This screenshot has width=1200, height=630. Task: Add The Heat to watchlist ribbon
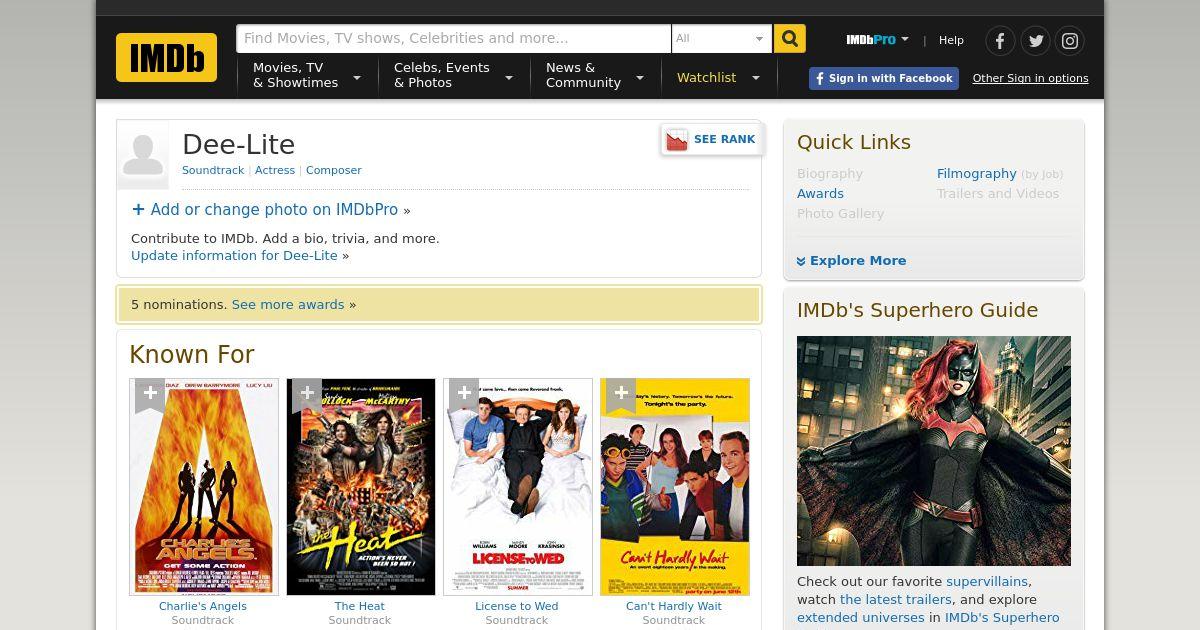coord(307,395)
